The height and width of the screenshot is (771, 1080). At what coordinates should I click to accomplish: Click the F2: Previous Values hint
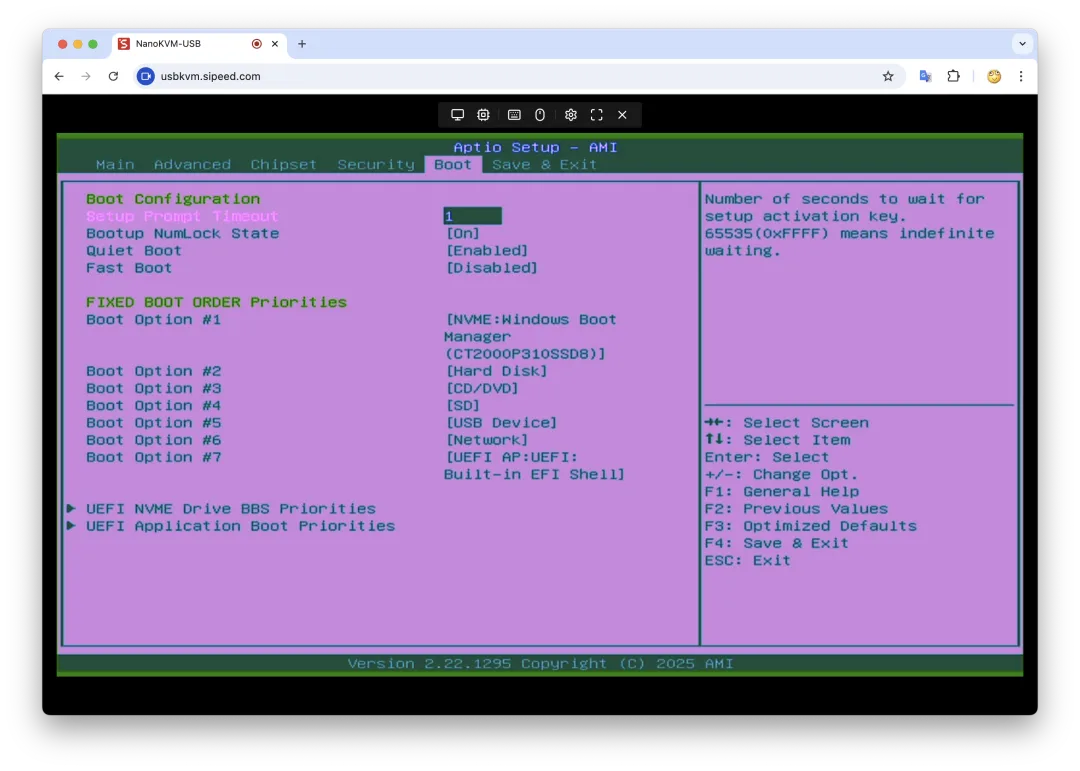click(796, 509)
